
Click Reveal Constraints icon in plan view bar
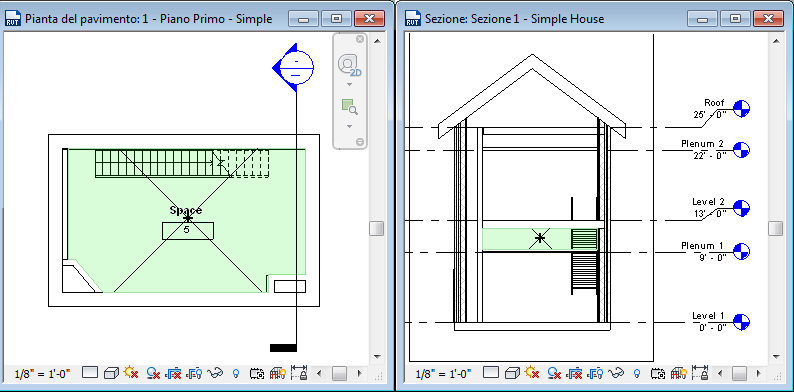[299, 373]
